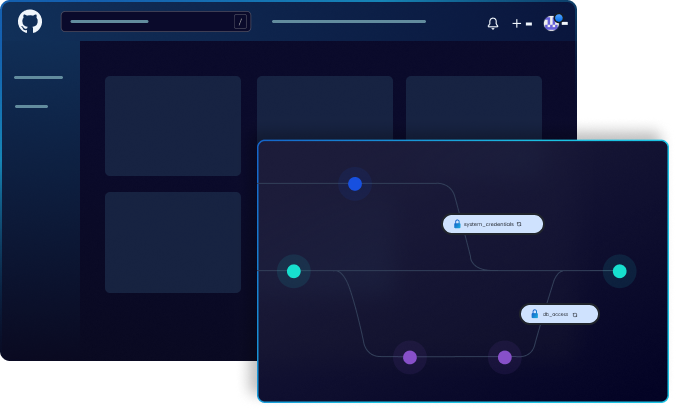Click the system_credentials secret label
The width and height of the screenshot is (676, 410).
(488, 224)
